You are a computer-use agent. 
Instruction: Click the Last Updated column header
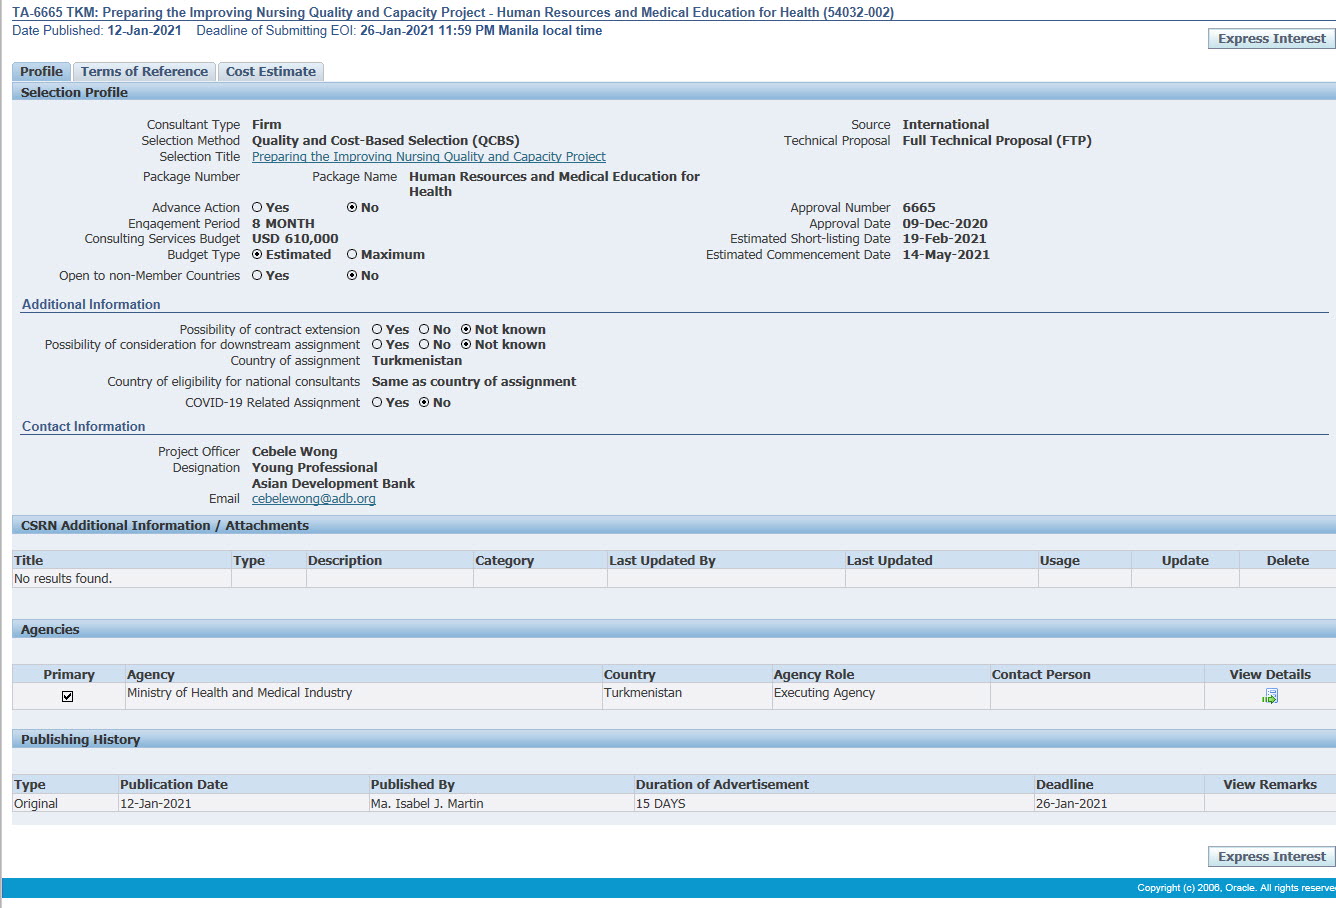click(x=889, y=561)
